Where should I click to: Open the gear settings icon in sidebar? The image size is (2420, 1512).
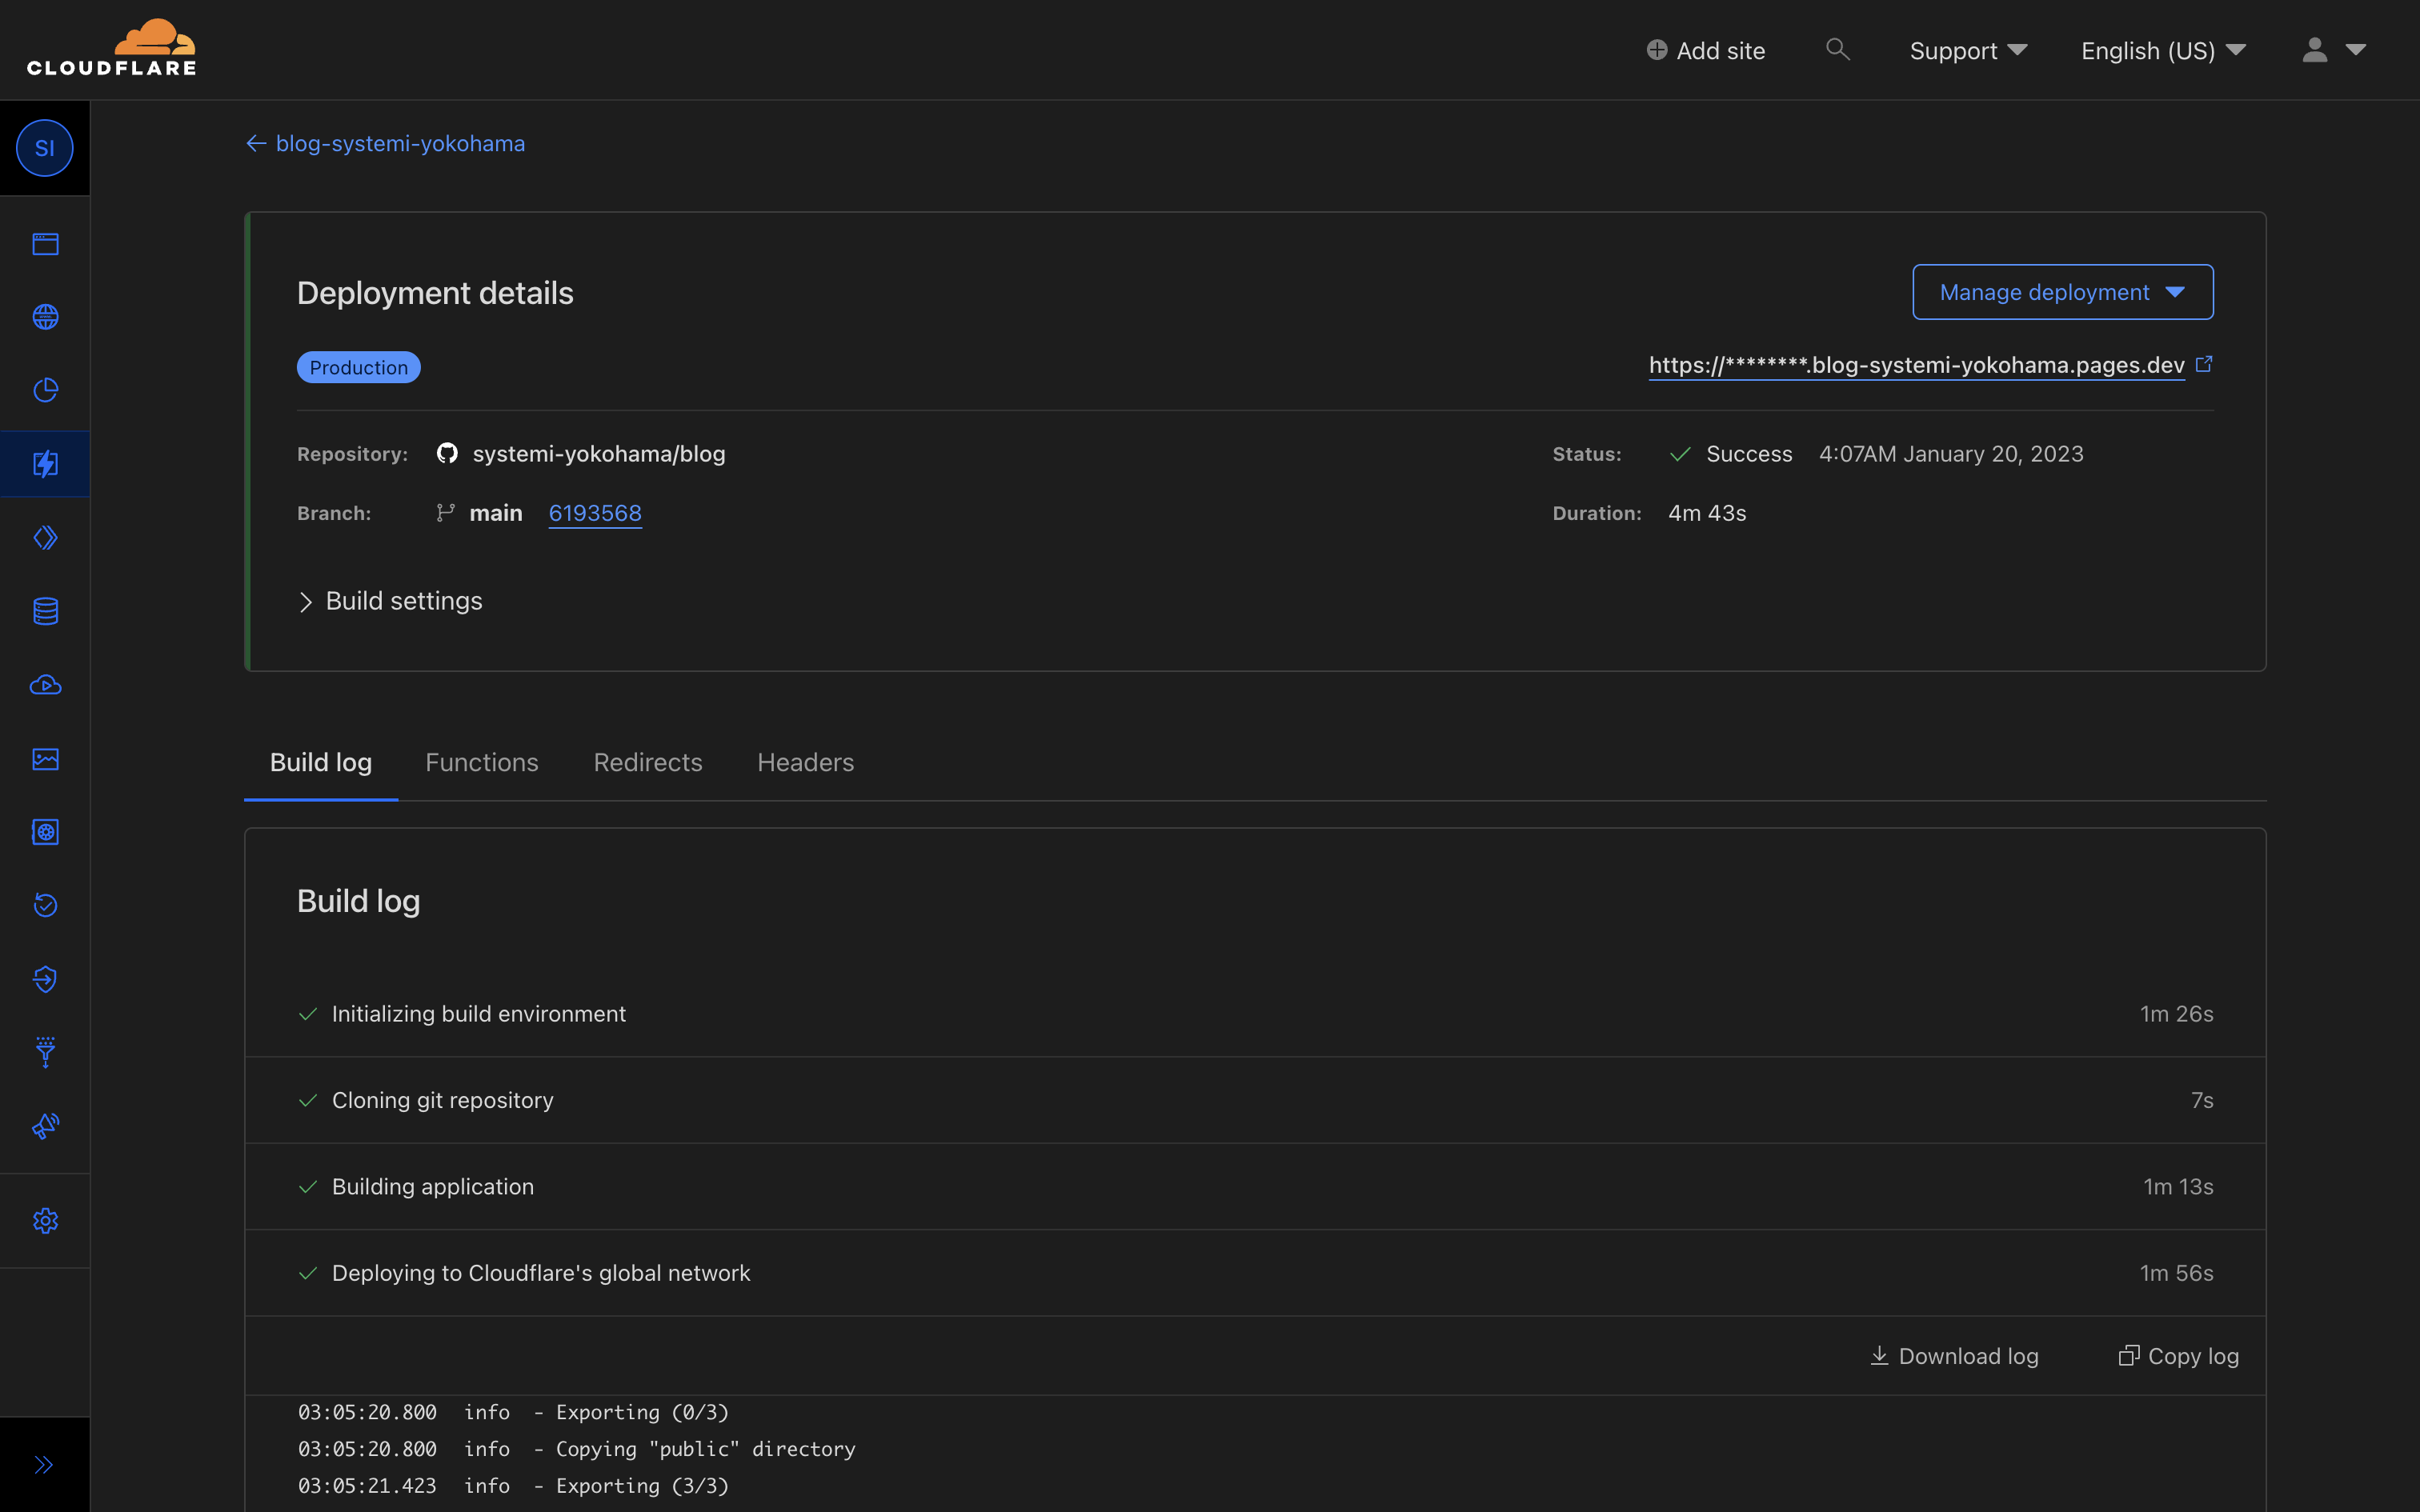coord(45,1221)
